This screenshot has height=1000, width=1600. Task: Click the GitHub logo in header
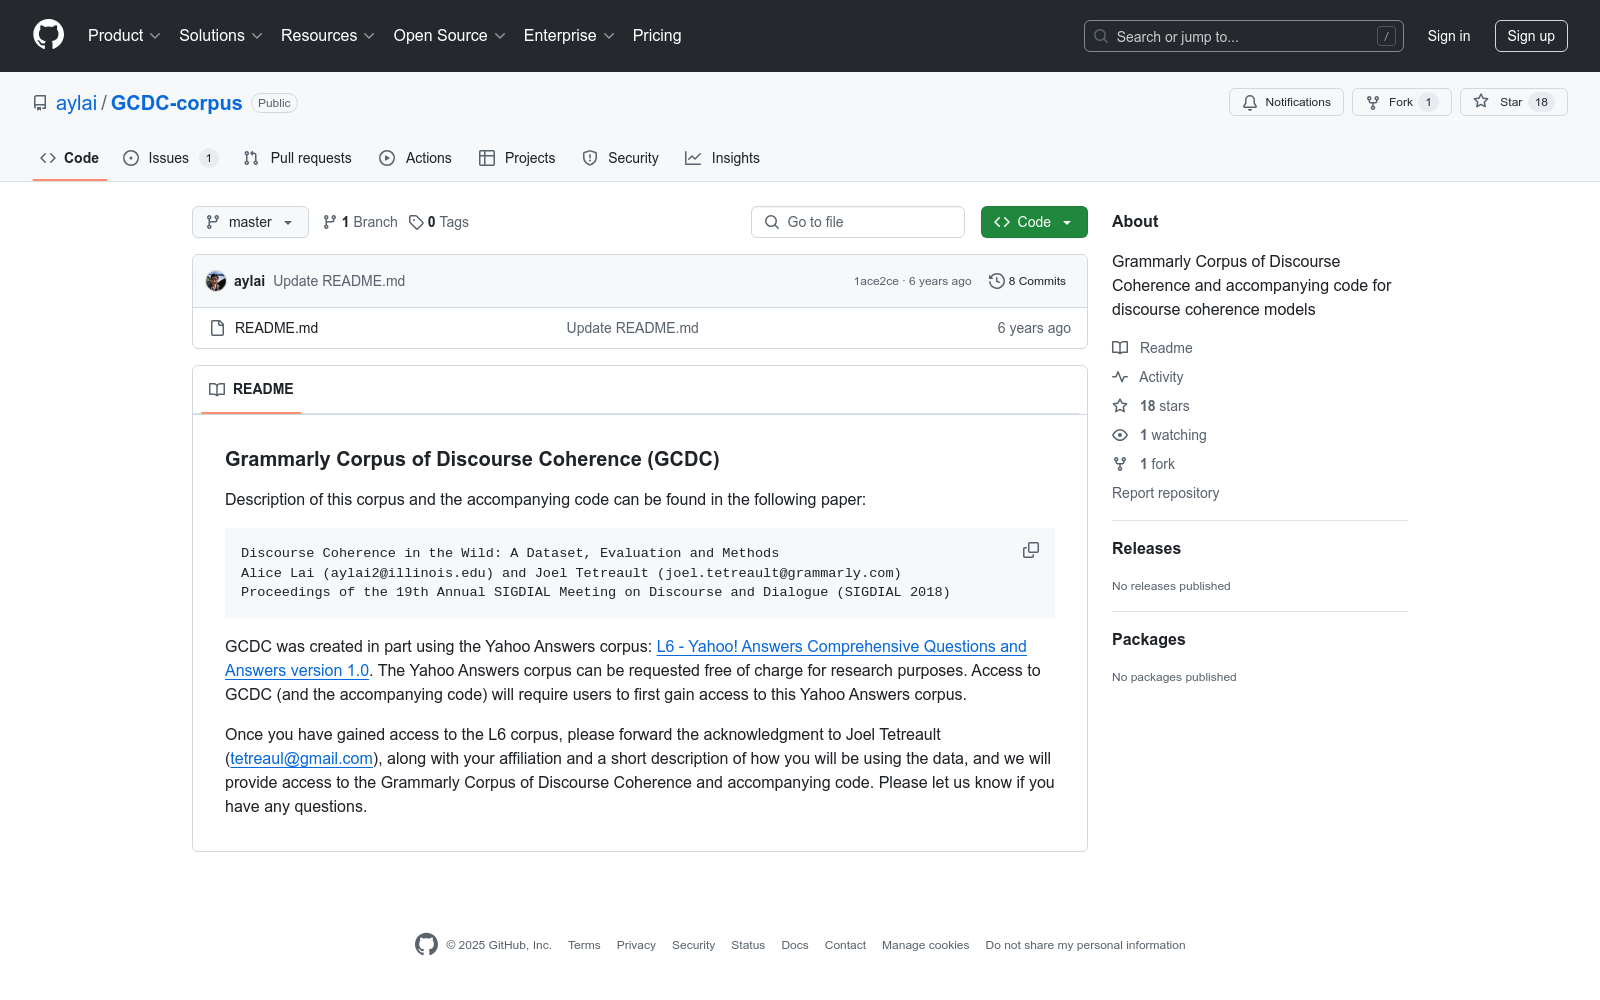point(48,35)
